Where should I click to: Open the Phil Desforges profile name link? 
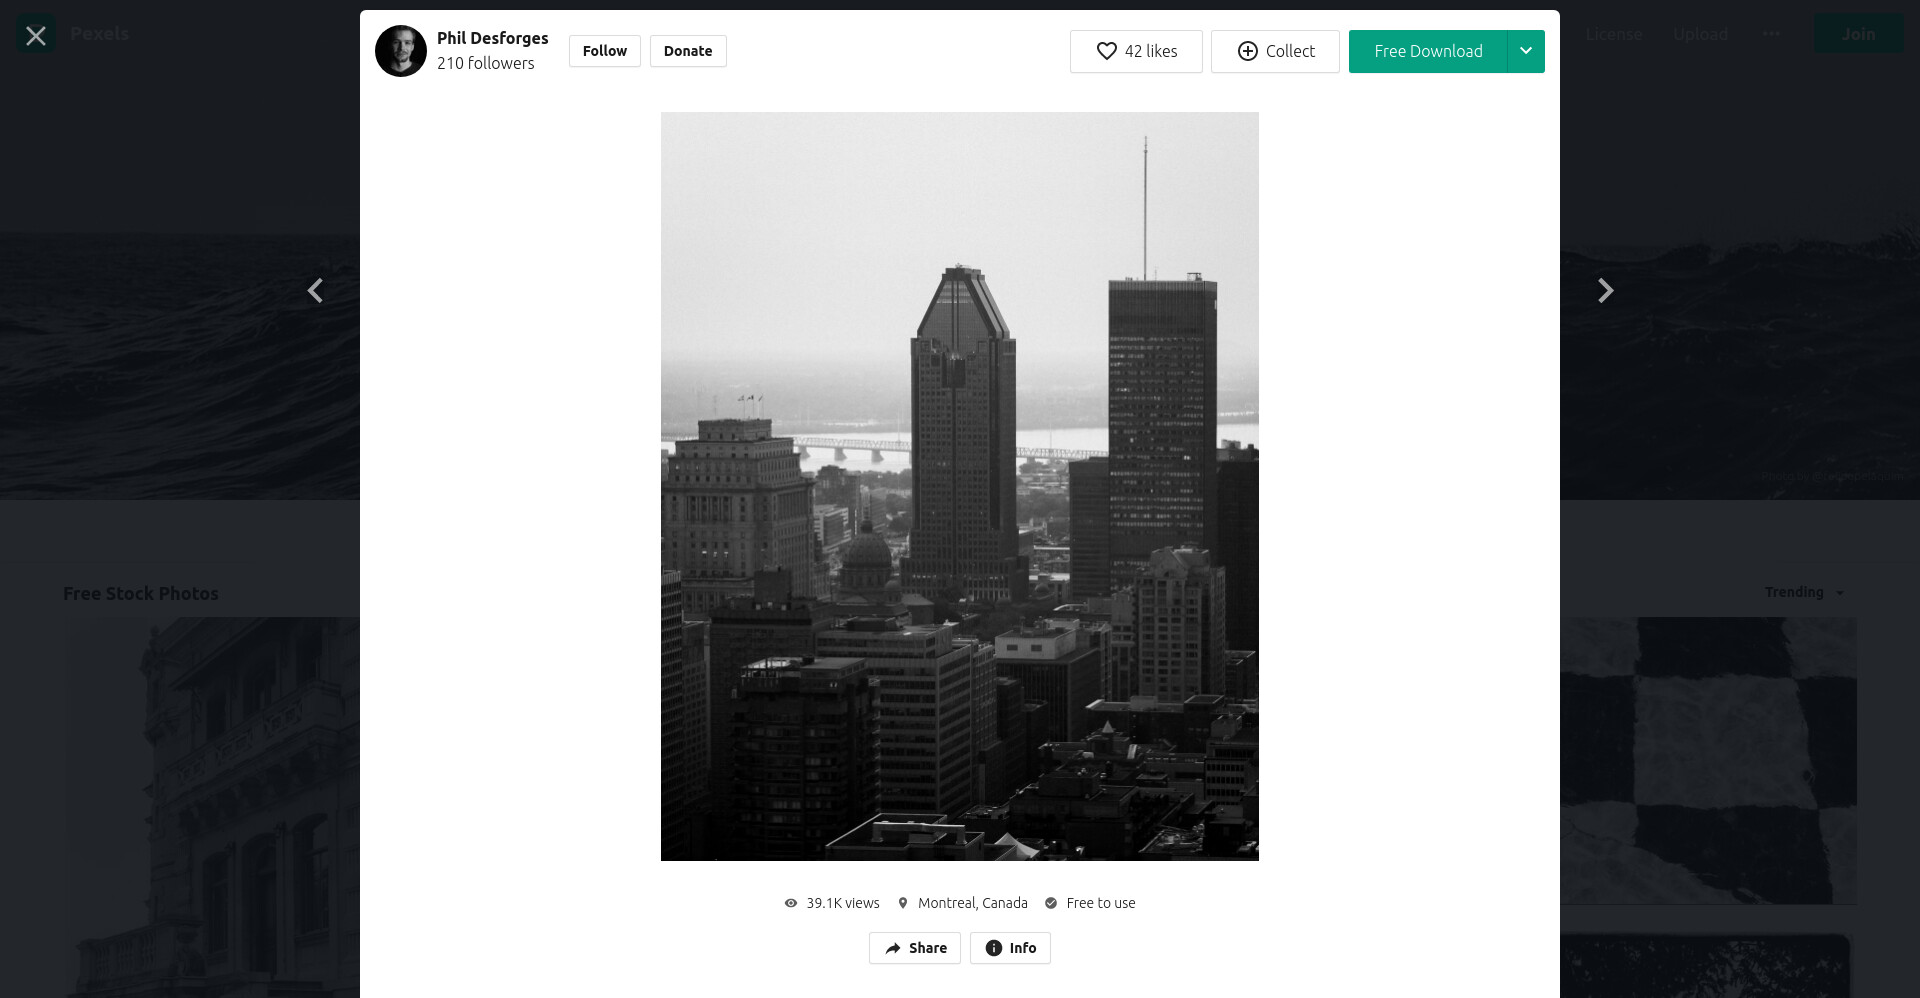492,38
